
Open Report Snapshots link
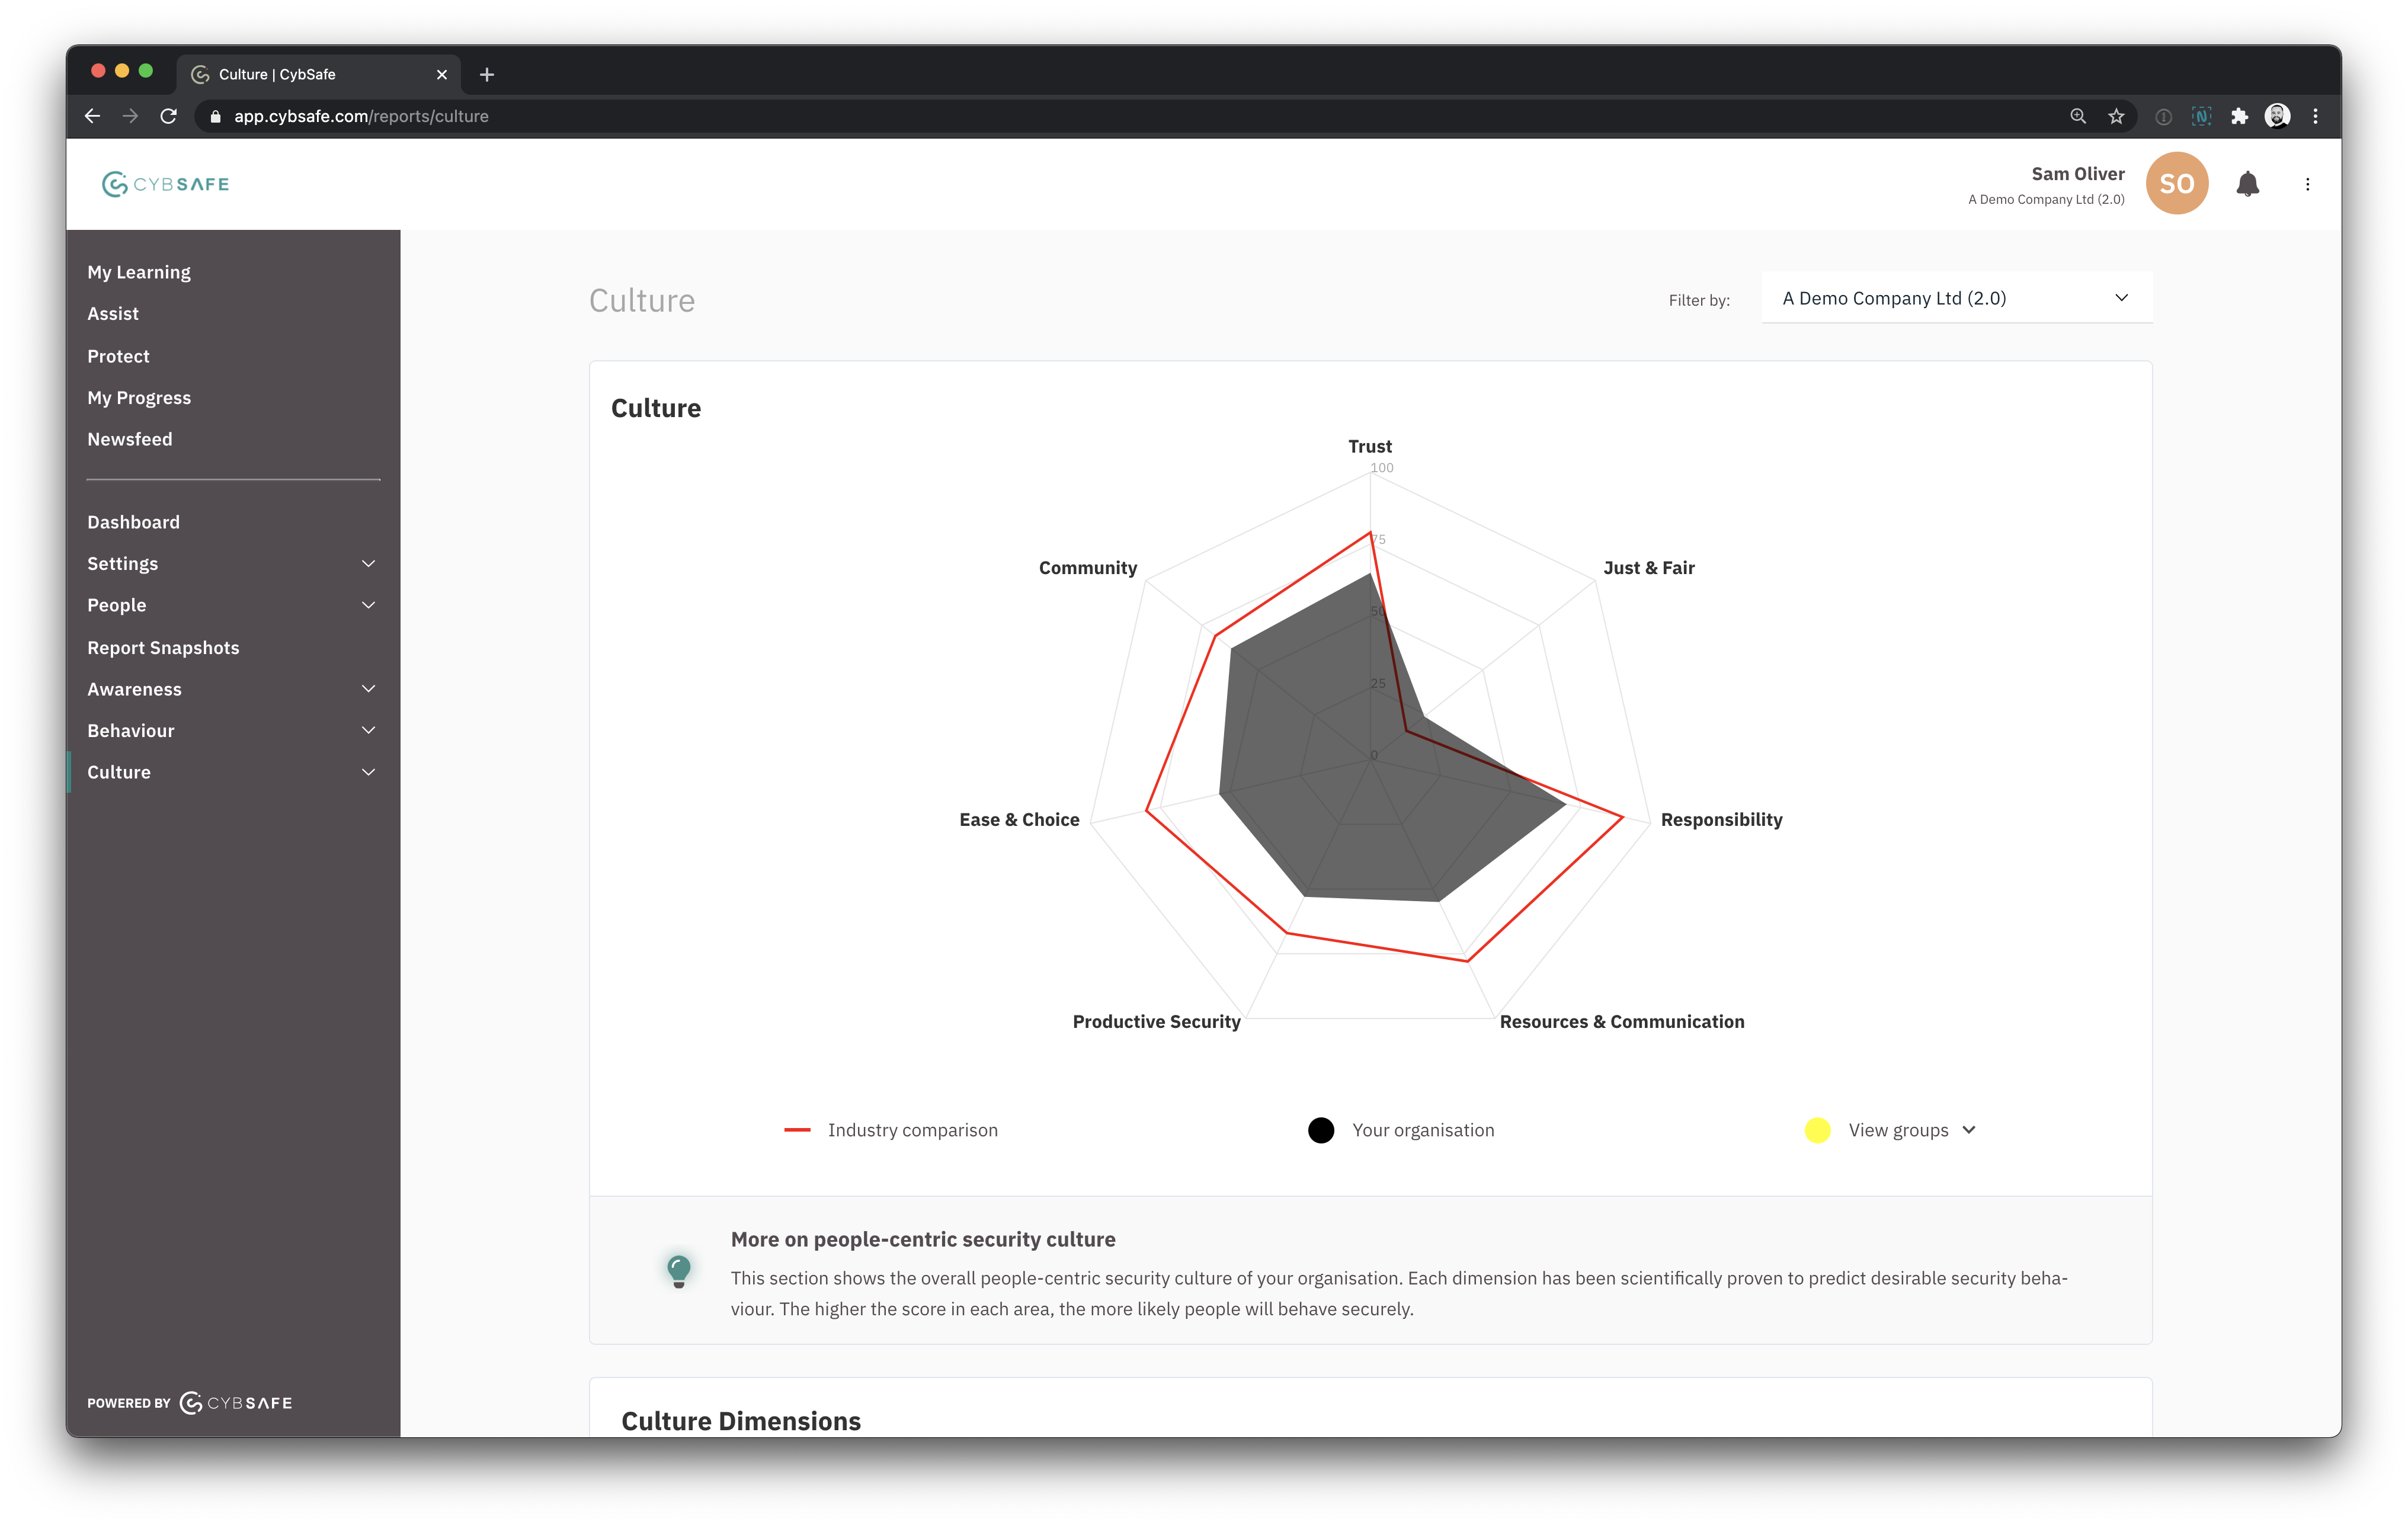(x=163, y=648)
